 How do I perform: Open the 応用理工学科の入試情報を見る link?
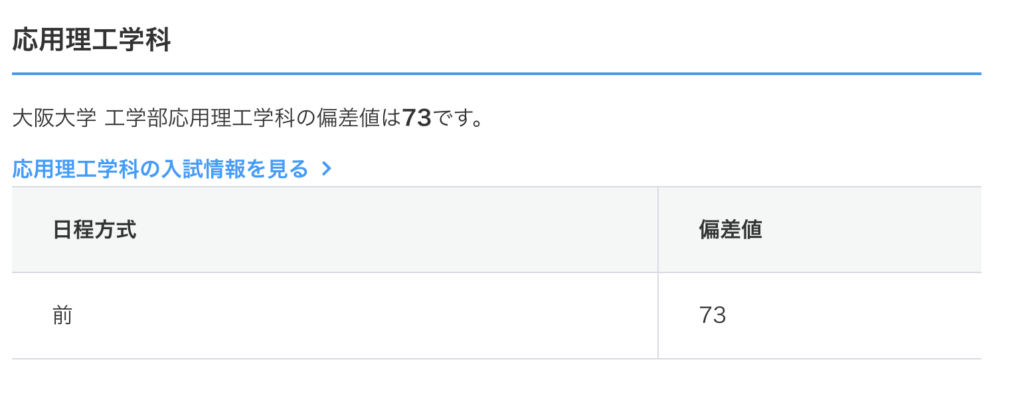[160, 168]
